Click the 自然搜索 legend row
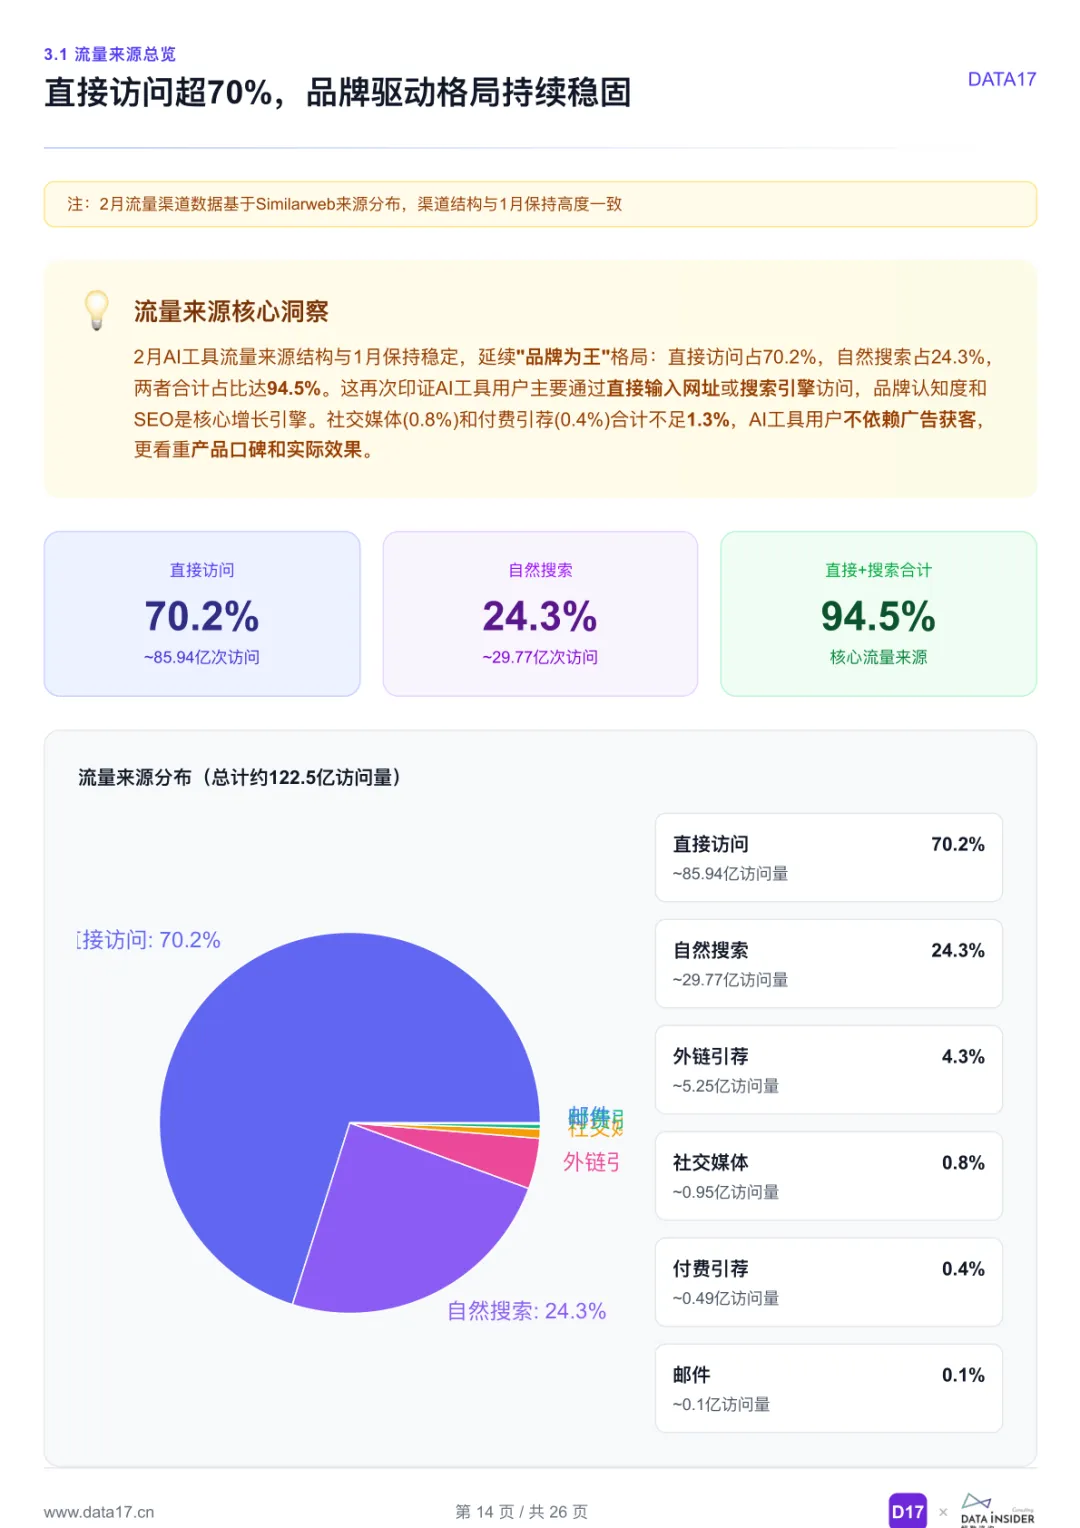This screenshot has width=1080, height=1528. coord(828,963)
